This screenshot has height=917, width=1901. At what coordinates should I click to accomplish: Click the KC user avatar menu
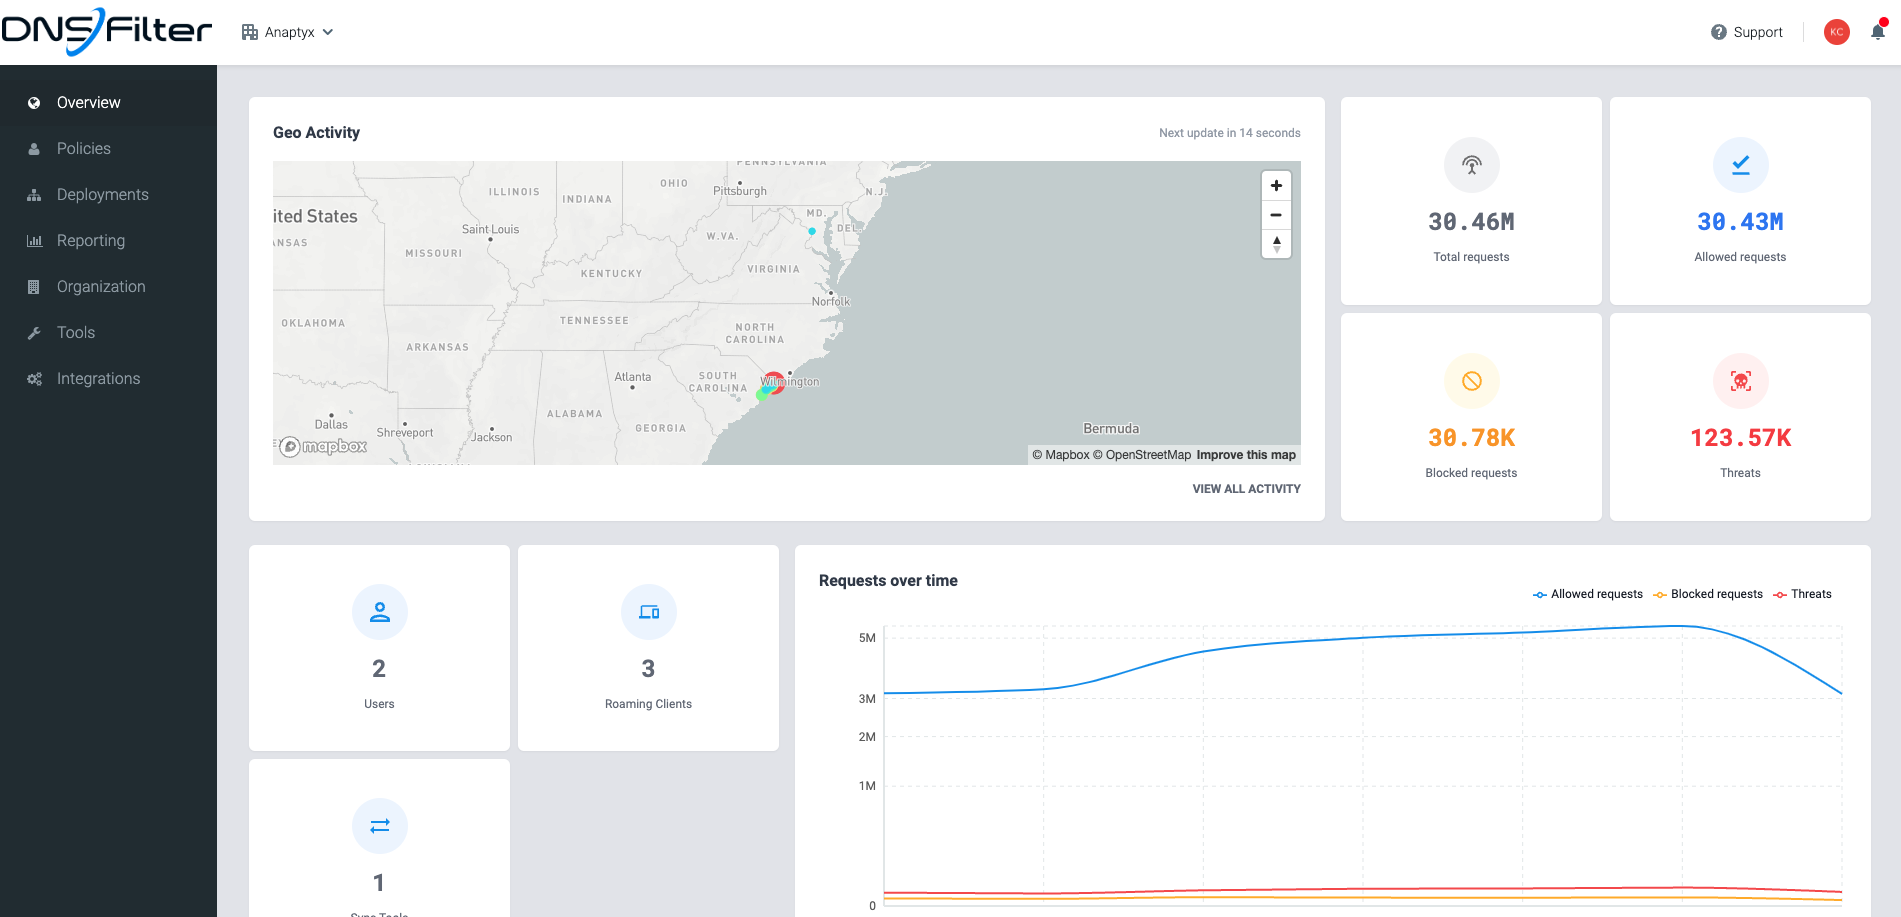(x=1836, y=31)
